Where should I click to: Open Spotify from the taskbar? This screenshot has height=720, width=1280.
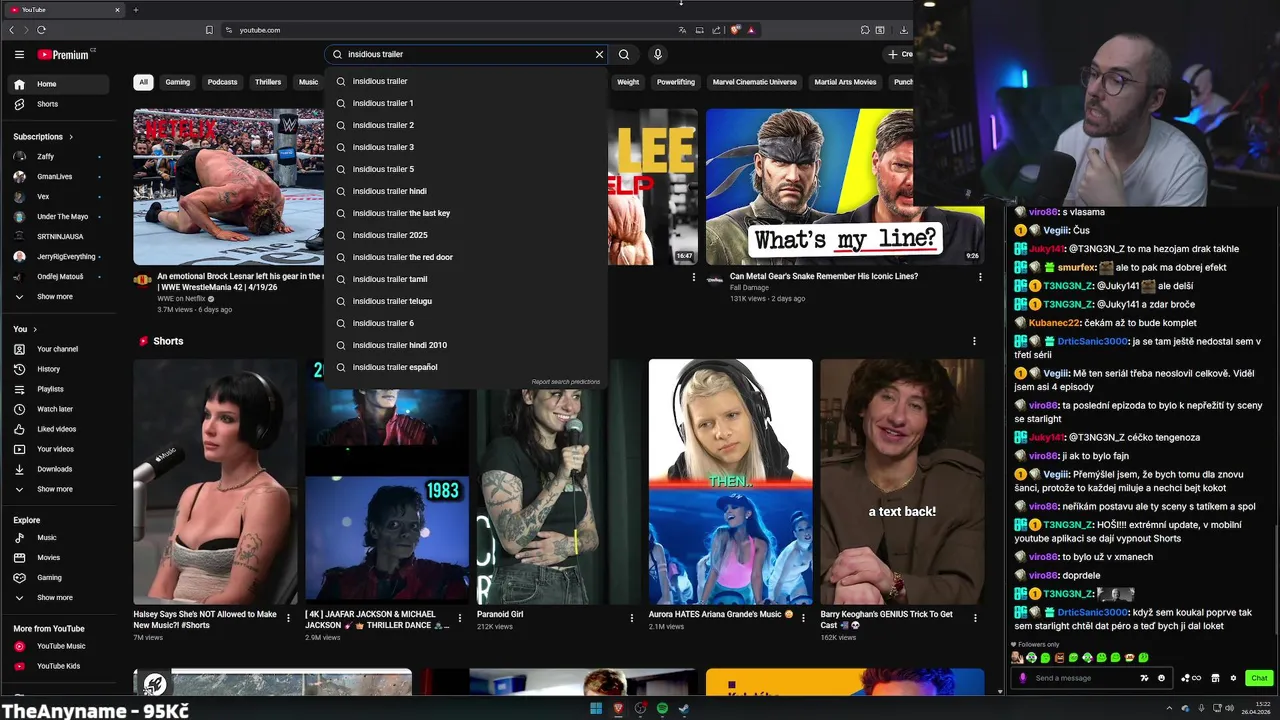[x=662, y=709]
